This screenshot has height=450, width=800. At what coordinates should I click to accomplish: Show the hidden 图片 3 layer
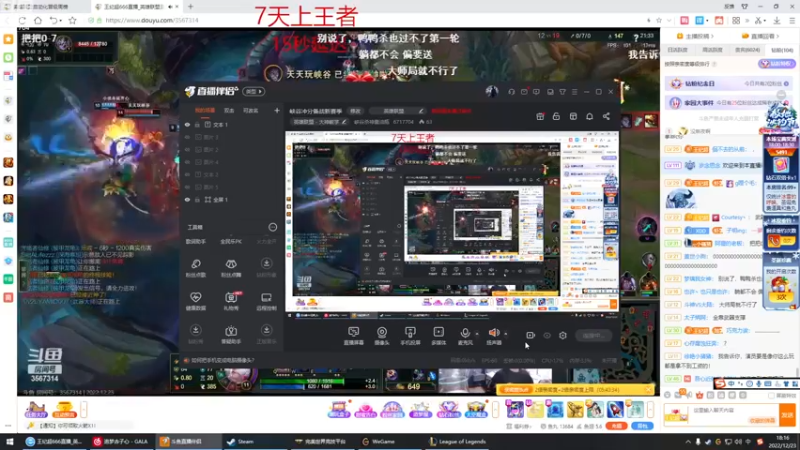187,137
